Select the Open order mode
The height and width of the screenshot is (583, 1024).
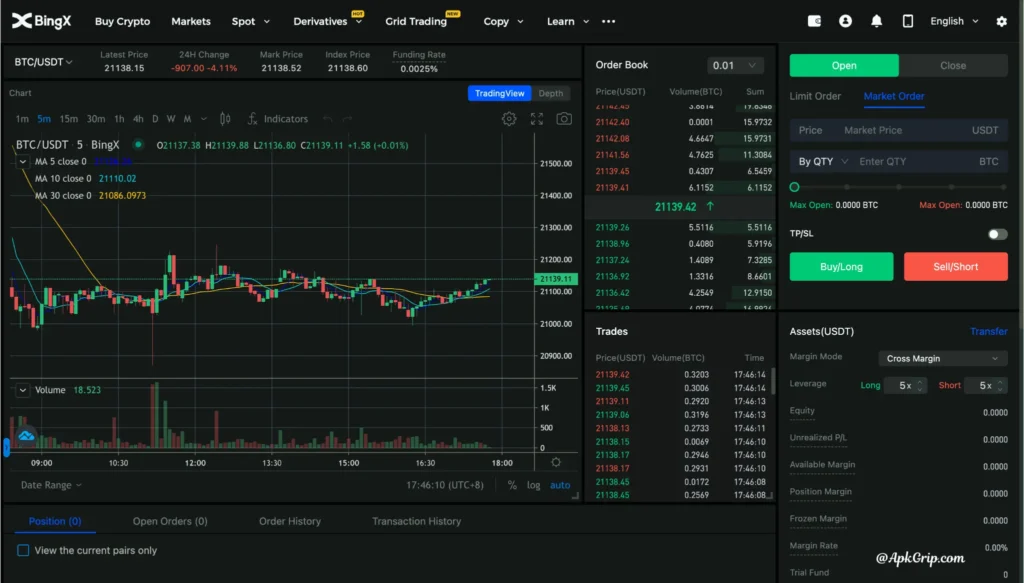(x=844, y=65)
